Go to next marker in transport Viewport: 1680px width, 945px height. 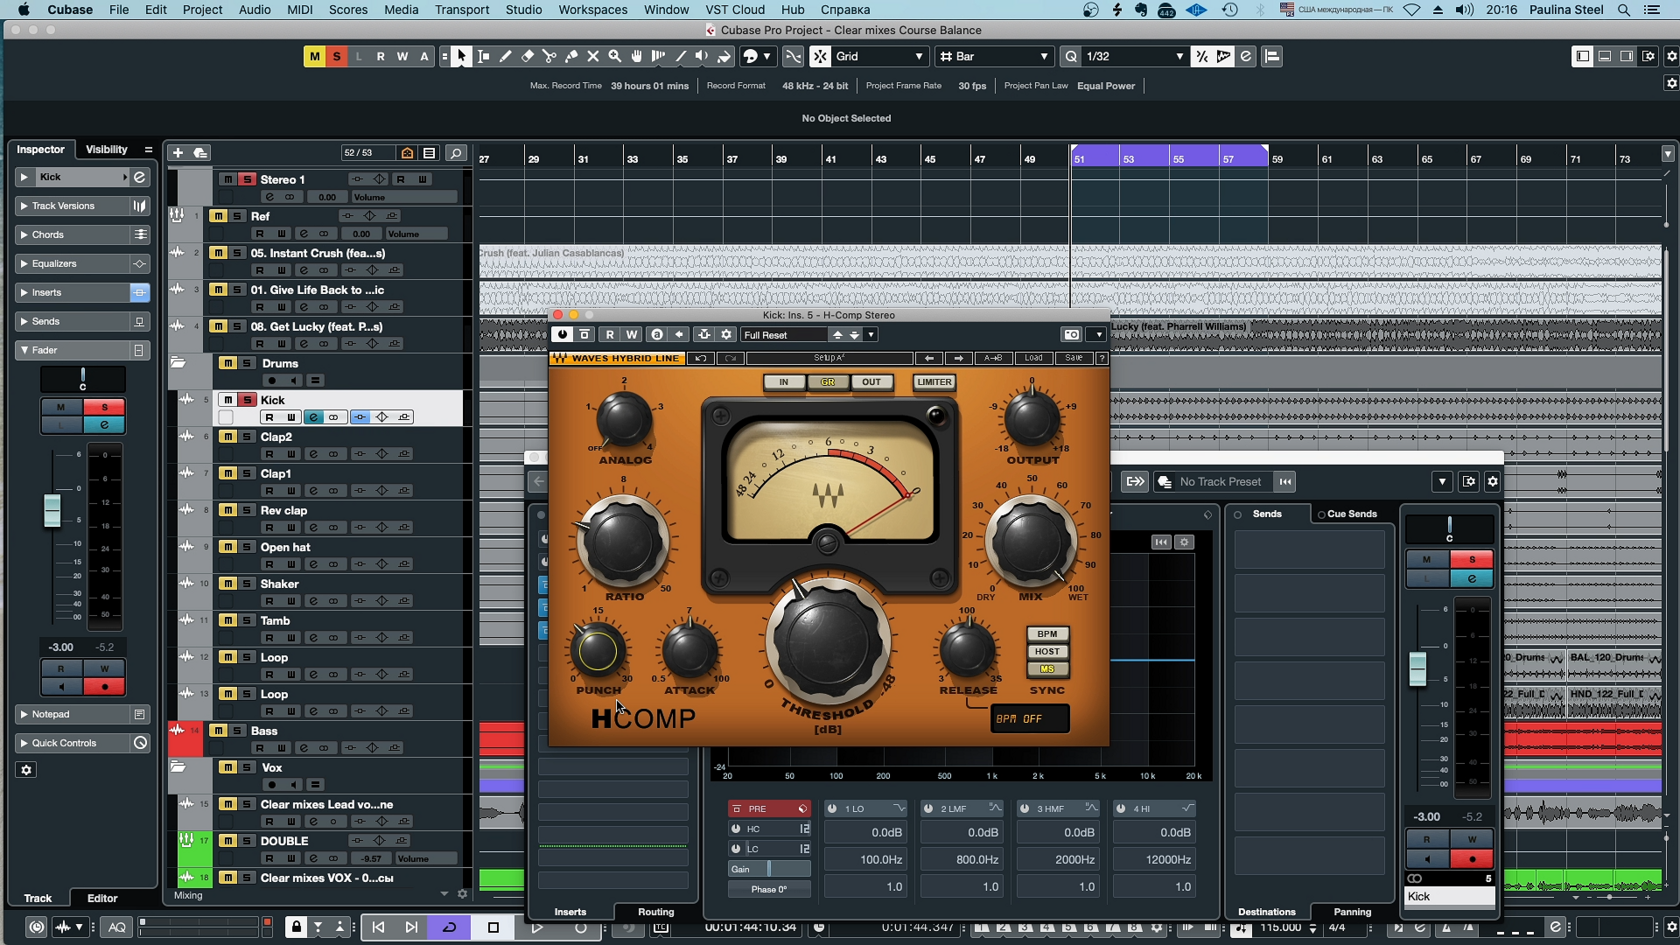tap(411, 928)
